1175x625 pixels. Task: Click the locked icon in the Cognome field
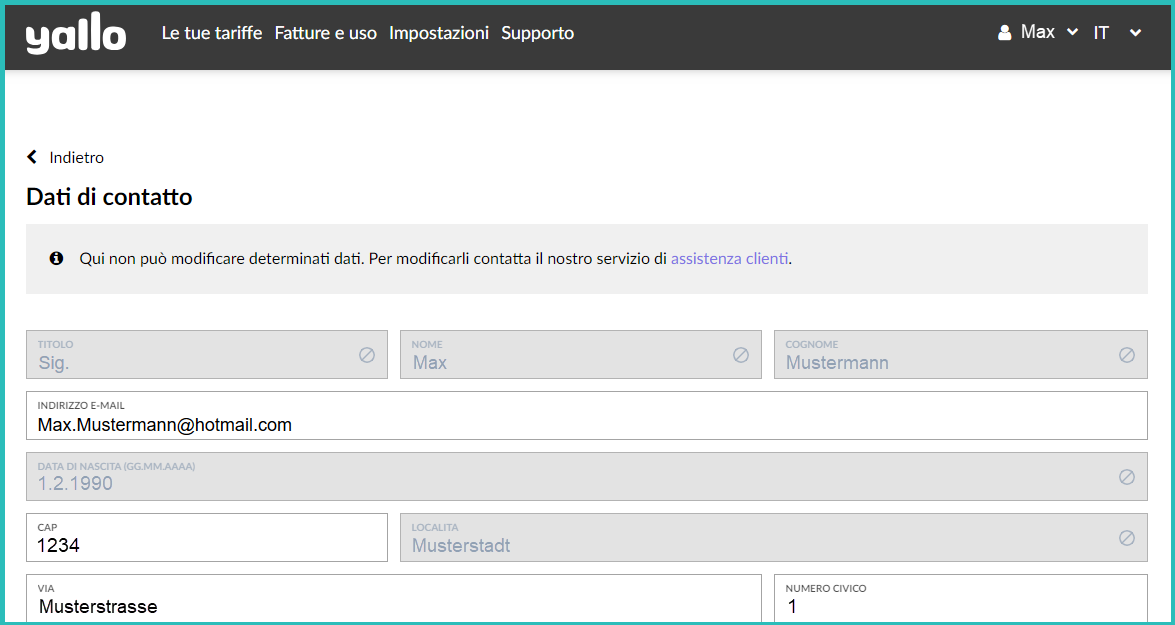[1127, 355]
